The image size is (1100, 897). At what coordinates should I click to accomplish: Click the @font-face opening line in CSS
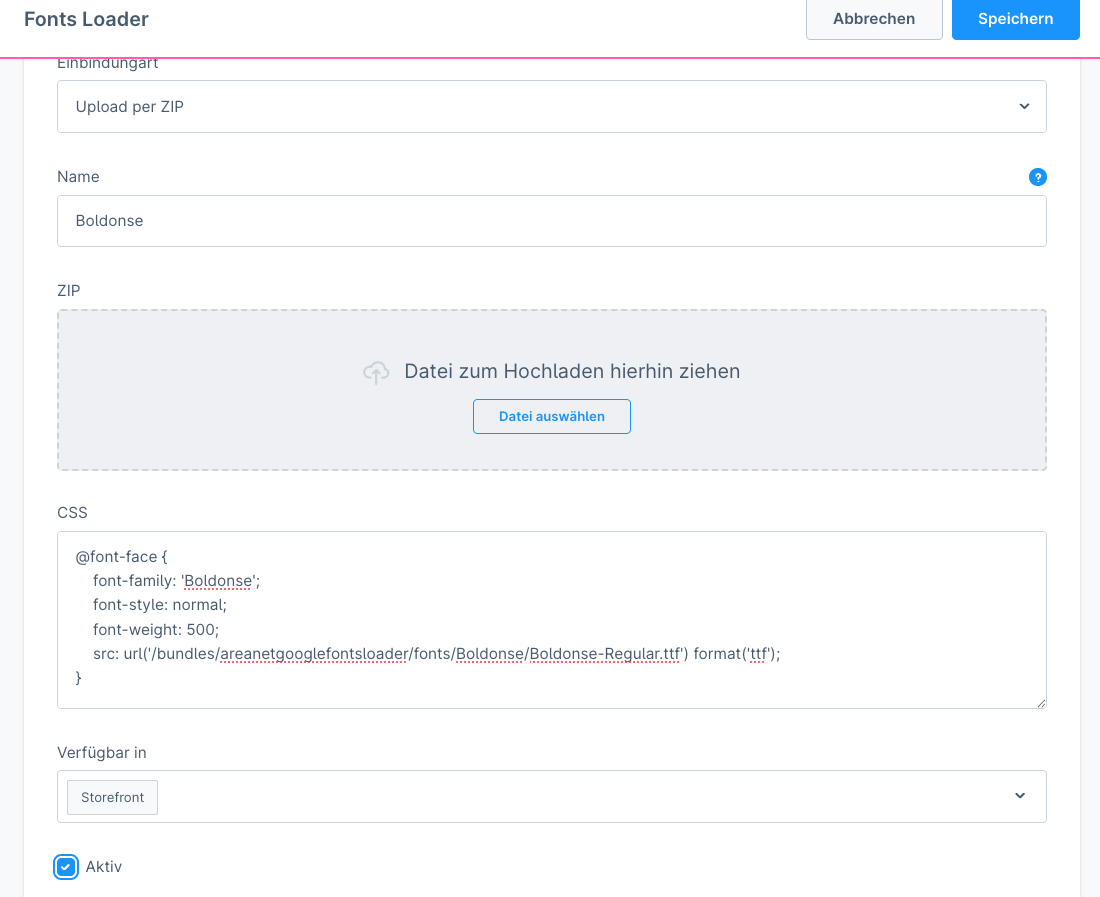point(121,557)
